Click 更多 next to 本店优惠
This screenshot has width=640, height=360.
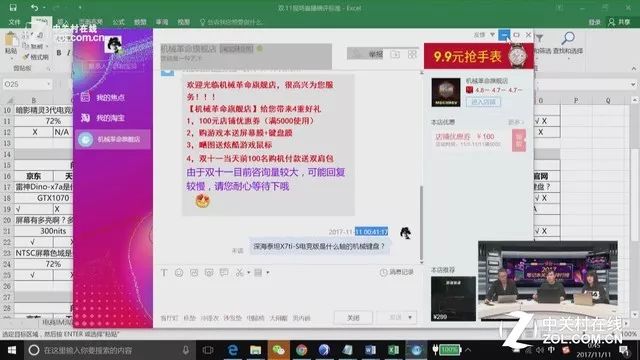[x=515, y=122]
